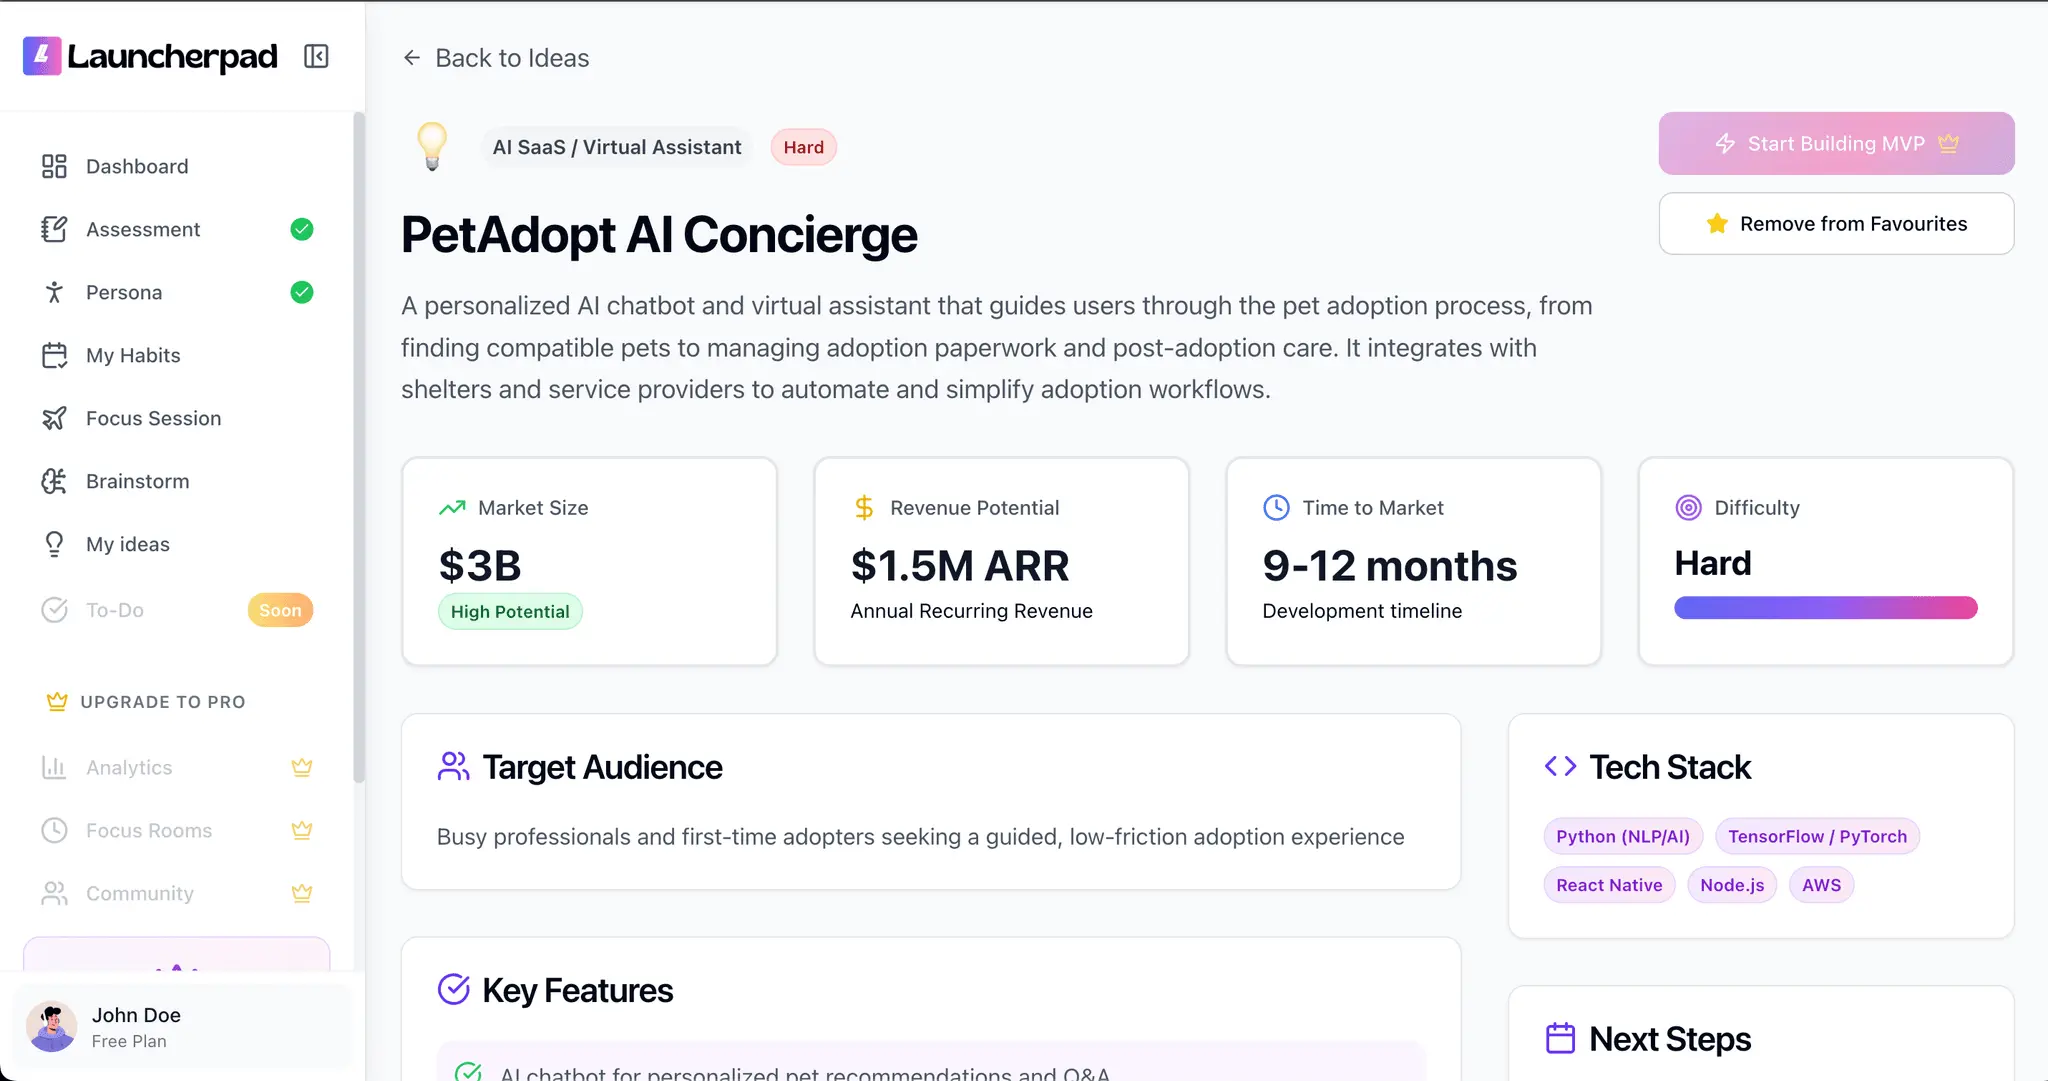The height and width of the screenshot is (1081, 2048).
Task: Open the John Doe profile card
Action: pyautogui.click(x=182, y=1027)
